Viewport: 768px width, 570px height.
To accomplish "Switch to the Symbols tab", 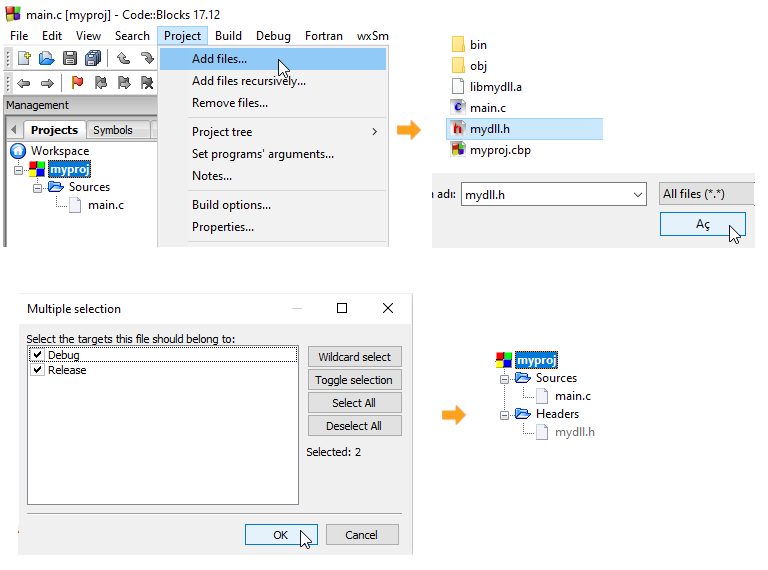I will click(x=113, y=130).
